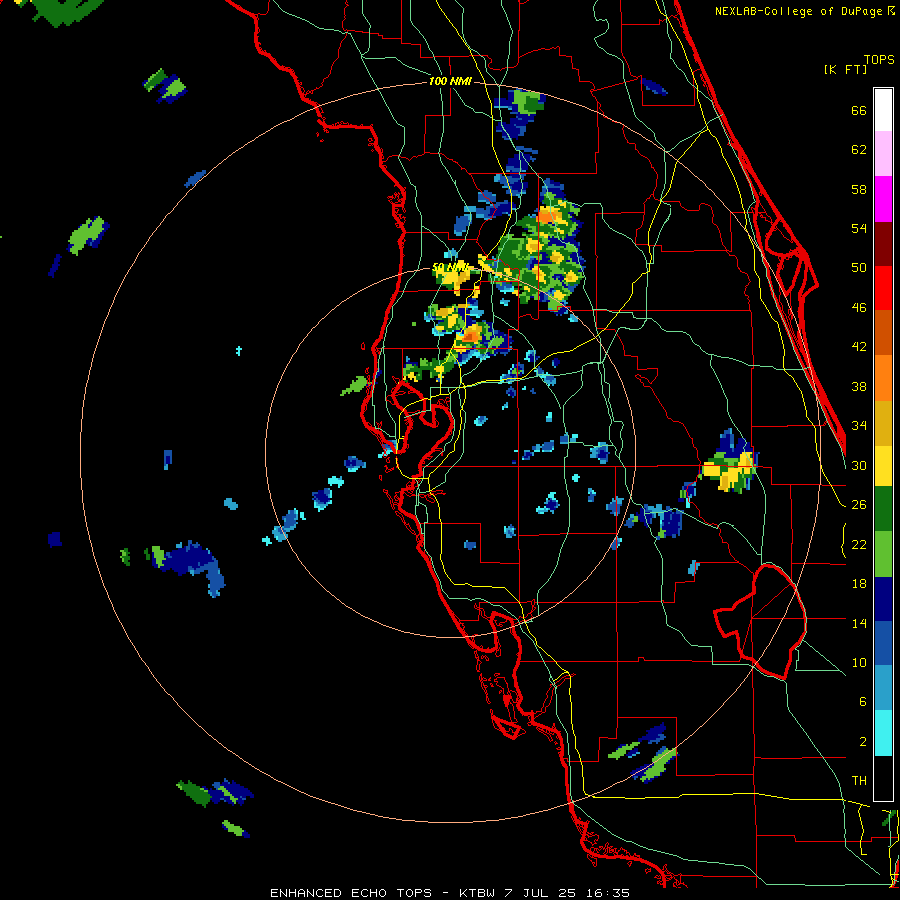Pick the sky blue swatch on the scale
The width and height of the screenshot is (900, 900).
[x=883, y=688]
